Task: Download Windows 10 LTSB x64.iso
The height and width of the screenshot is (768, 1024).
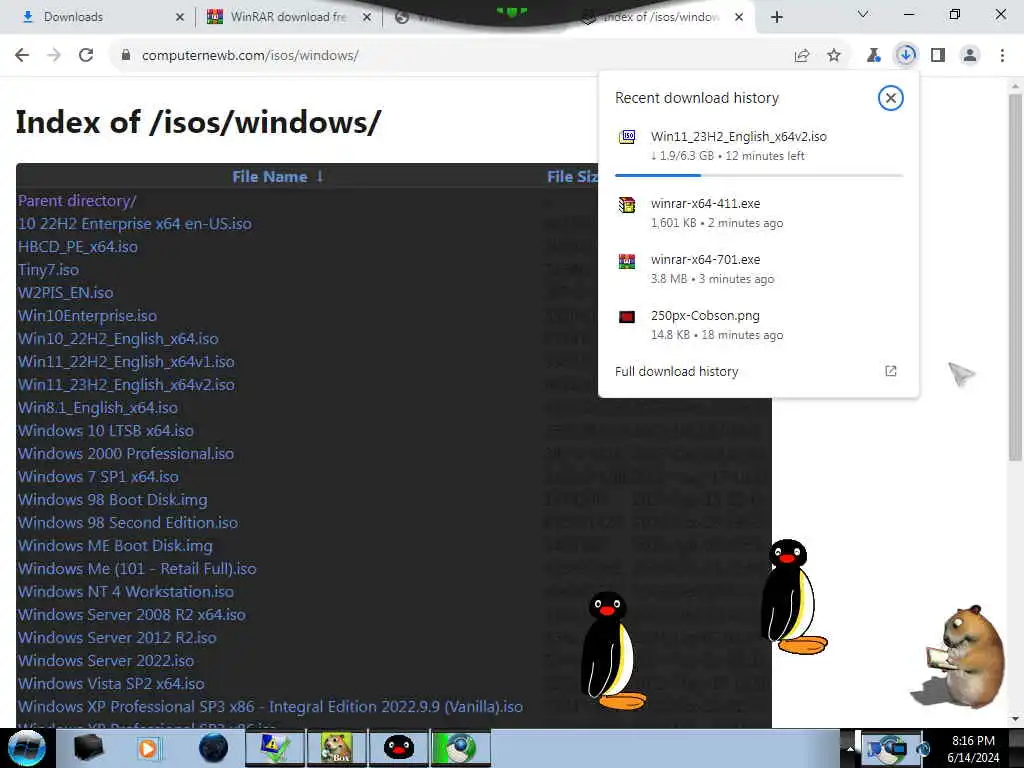Action: click(106, 430)
